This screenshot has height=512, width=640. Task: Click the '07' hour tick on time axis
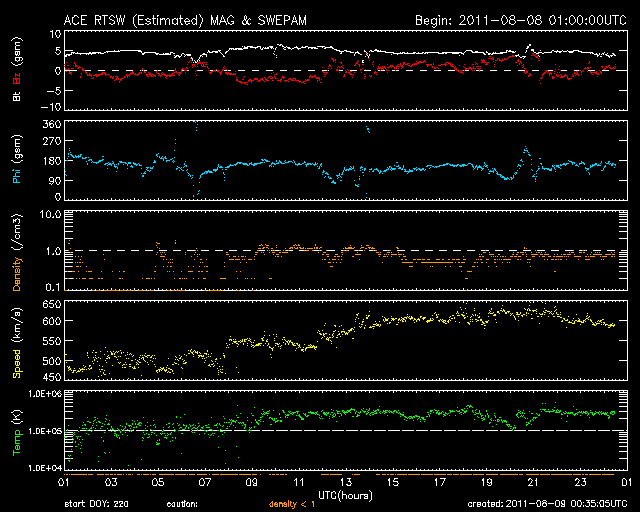[205, 483]
